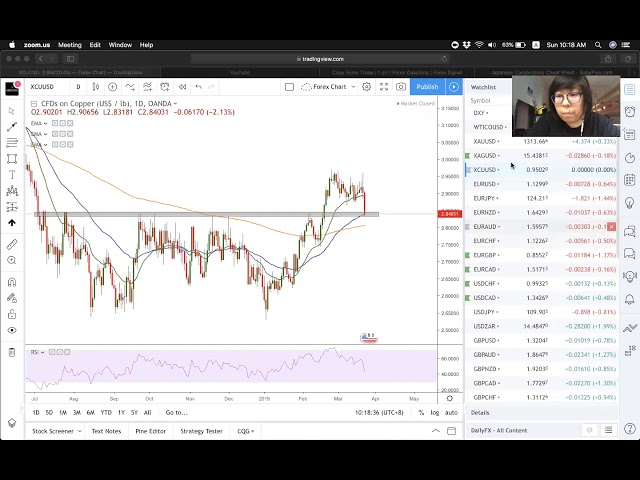The height and width of the screenshot is (480, 640).
Task: Enable Magnet mode in drawing toolbar
Action: (x=12, y=281)
